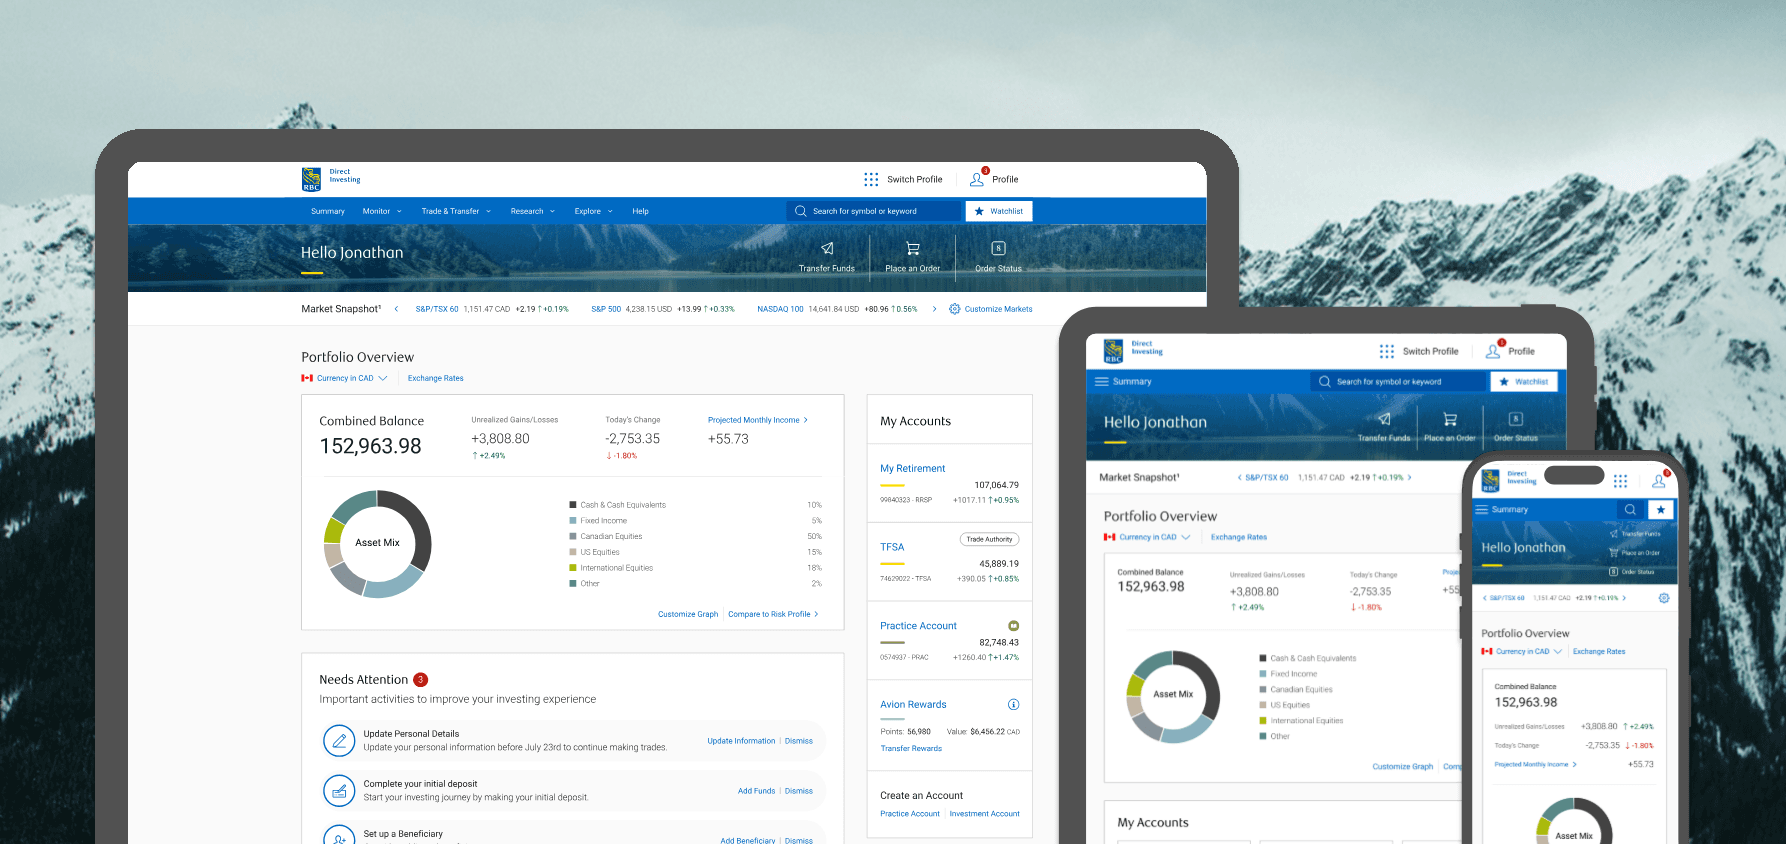Screen dimensions: 1786x844
Task: Open Summary tab in desktop nav
Action: pos(327,211)
